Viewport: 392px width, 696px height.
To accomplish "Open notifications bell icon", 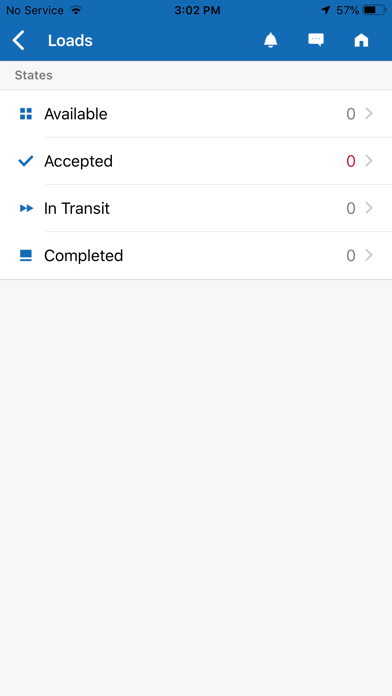I will click(x=270, y=40).
